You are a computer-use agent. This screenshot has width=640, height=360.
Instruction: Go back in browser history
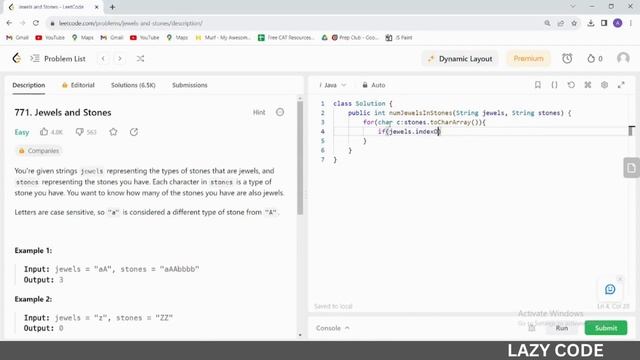pos(9,23)
